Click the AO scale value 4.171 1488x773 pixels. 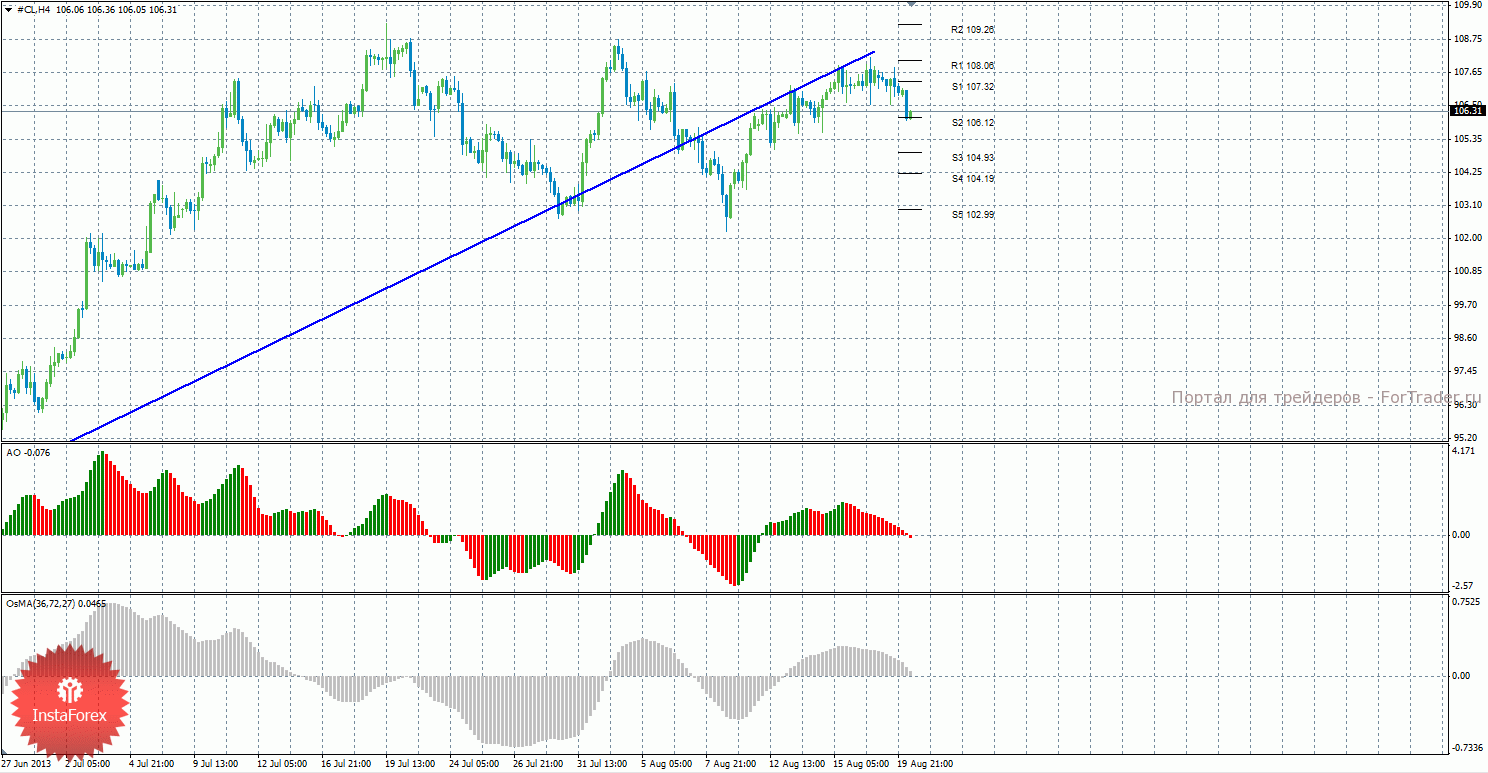1463,452
